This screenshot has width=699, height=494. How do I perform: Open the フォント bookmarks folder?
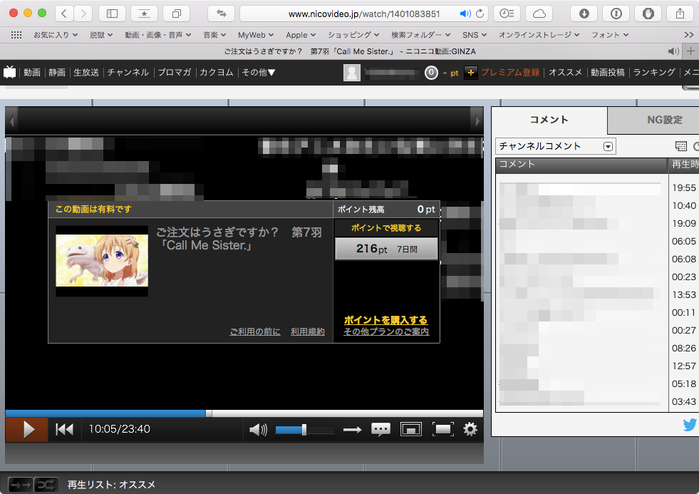(610, 35)
